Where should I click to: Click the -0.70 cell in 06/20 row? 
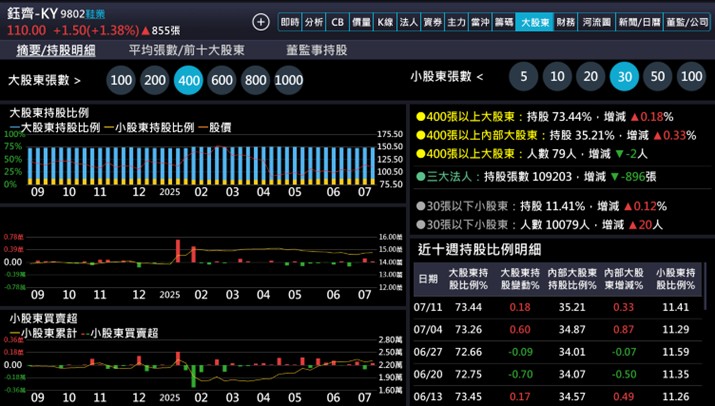pos(520,374)
